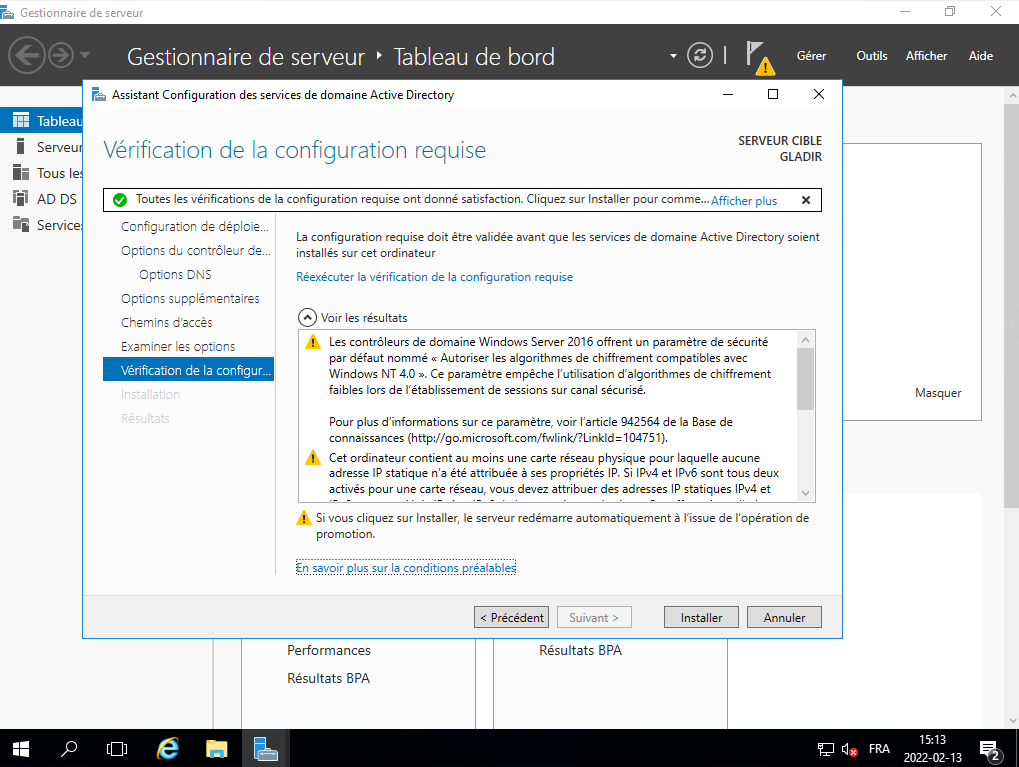Screen dimensions: 1019x767
Task: Click the Server Manager refresh icon
Action: tap(701, 56)
